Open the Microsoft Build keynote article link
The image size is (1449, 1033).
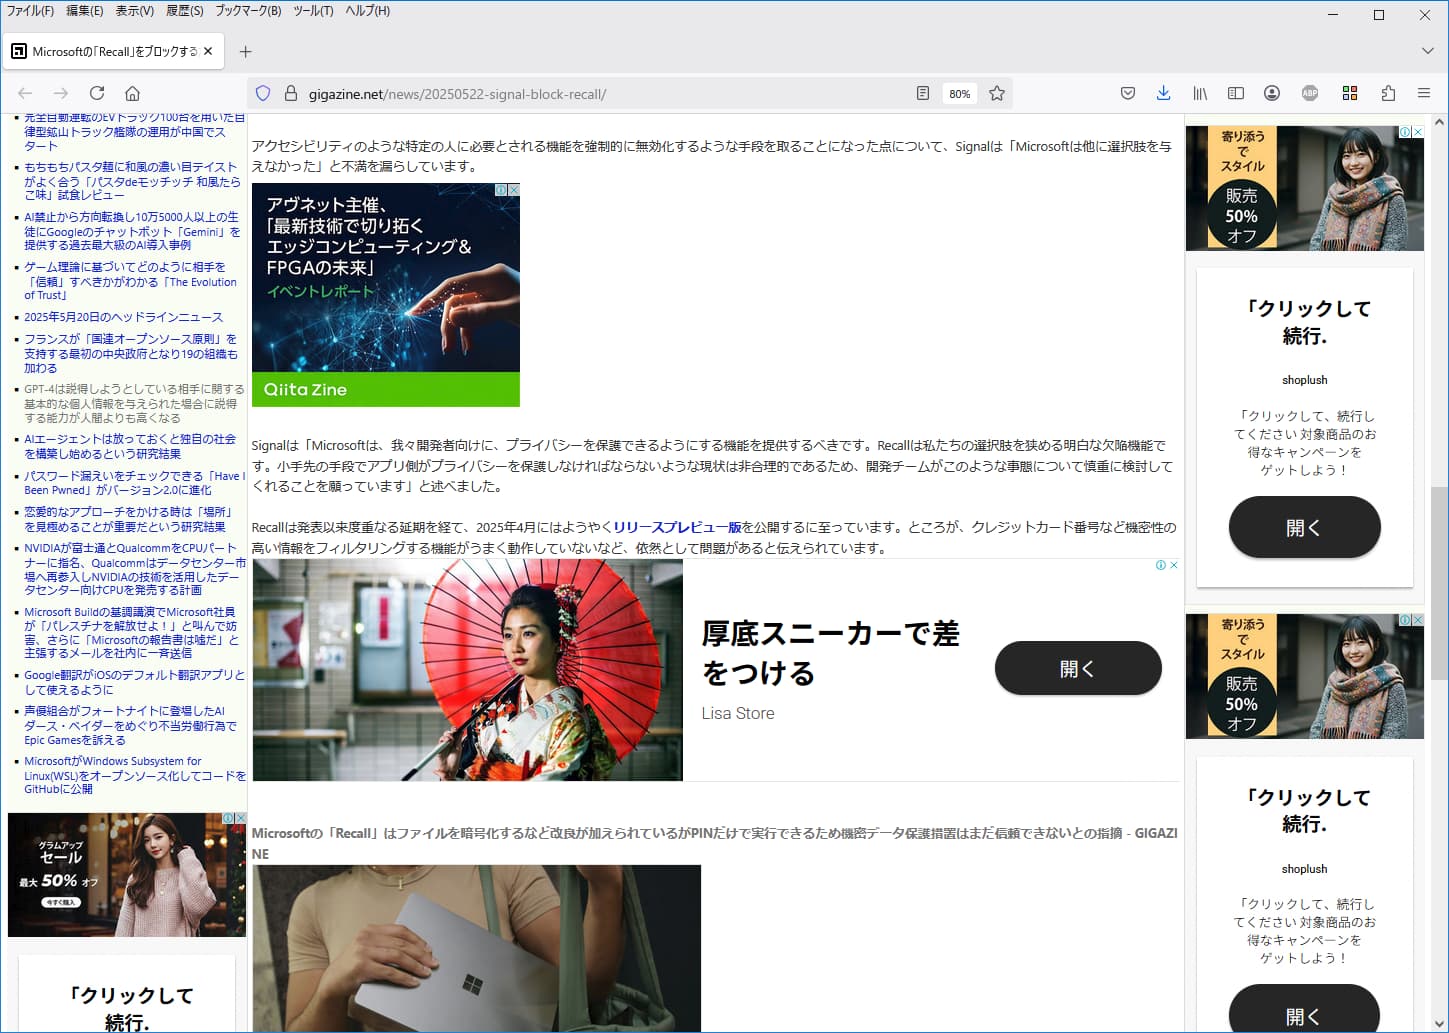pos(131,632)
